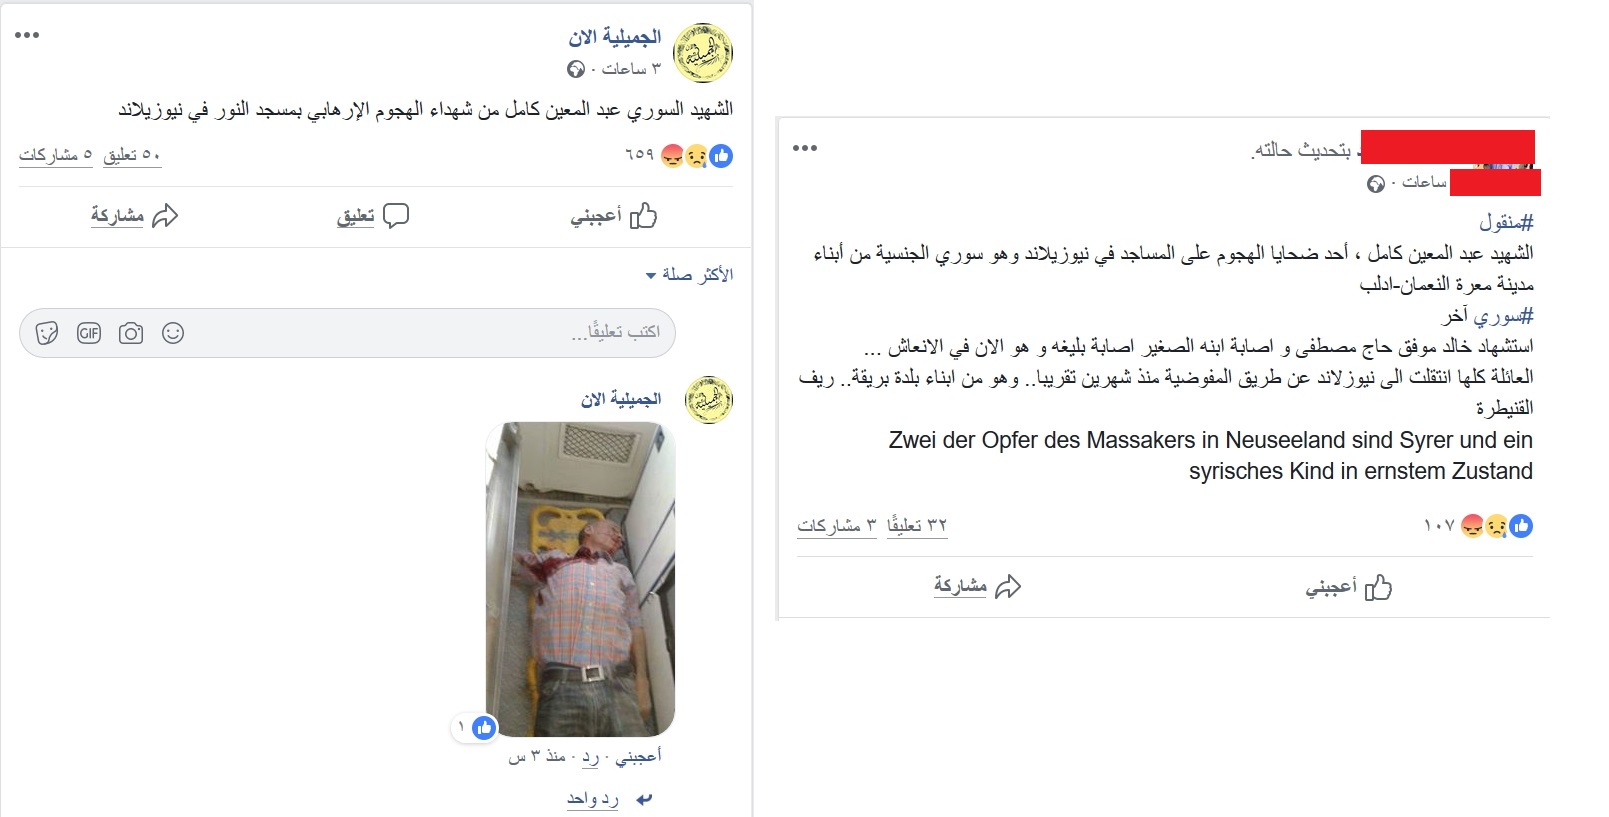Click the public globe icon on left post
Screen dimensions: 1609x817
click(x=576, y=69)
